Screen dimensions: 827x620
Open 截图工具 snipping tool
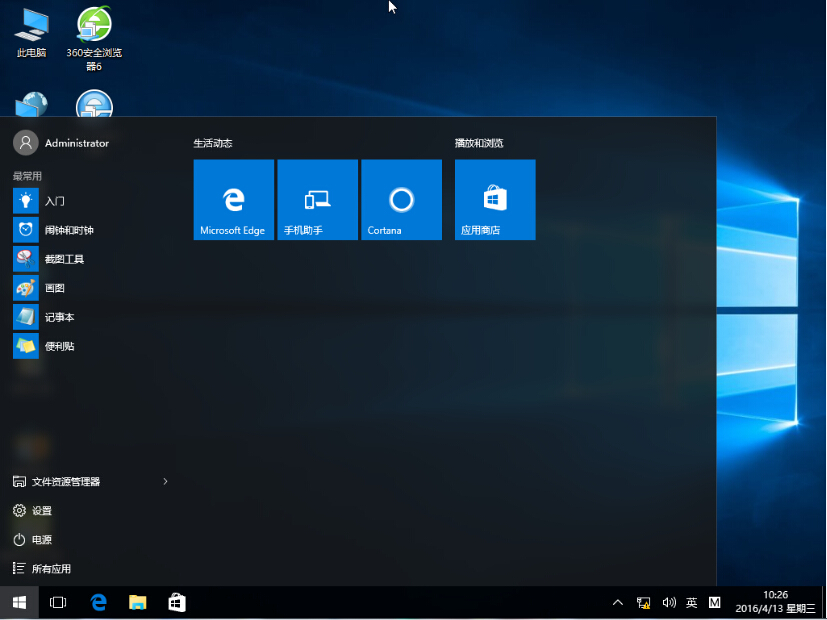click(90, 259)
